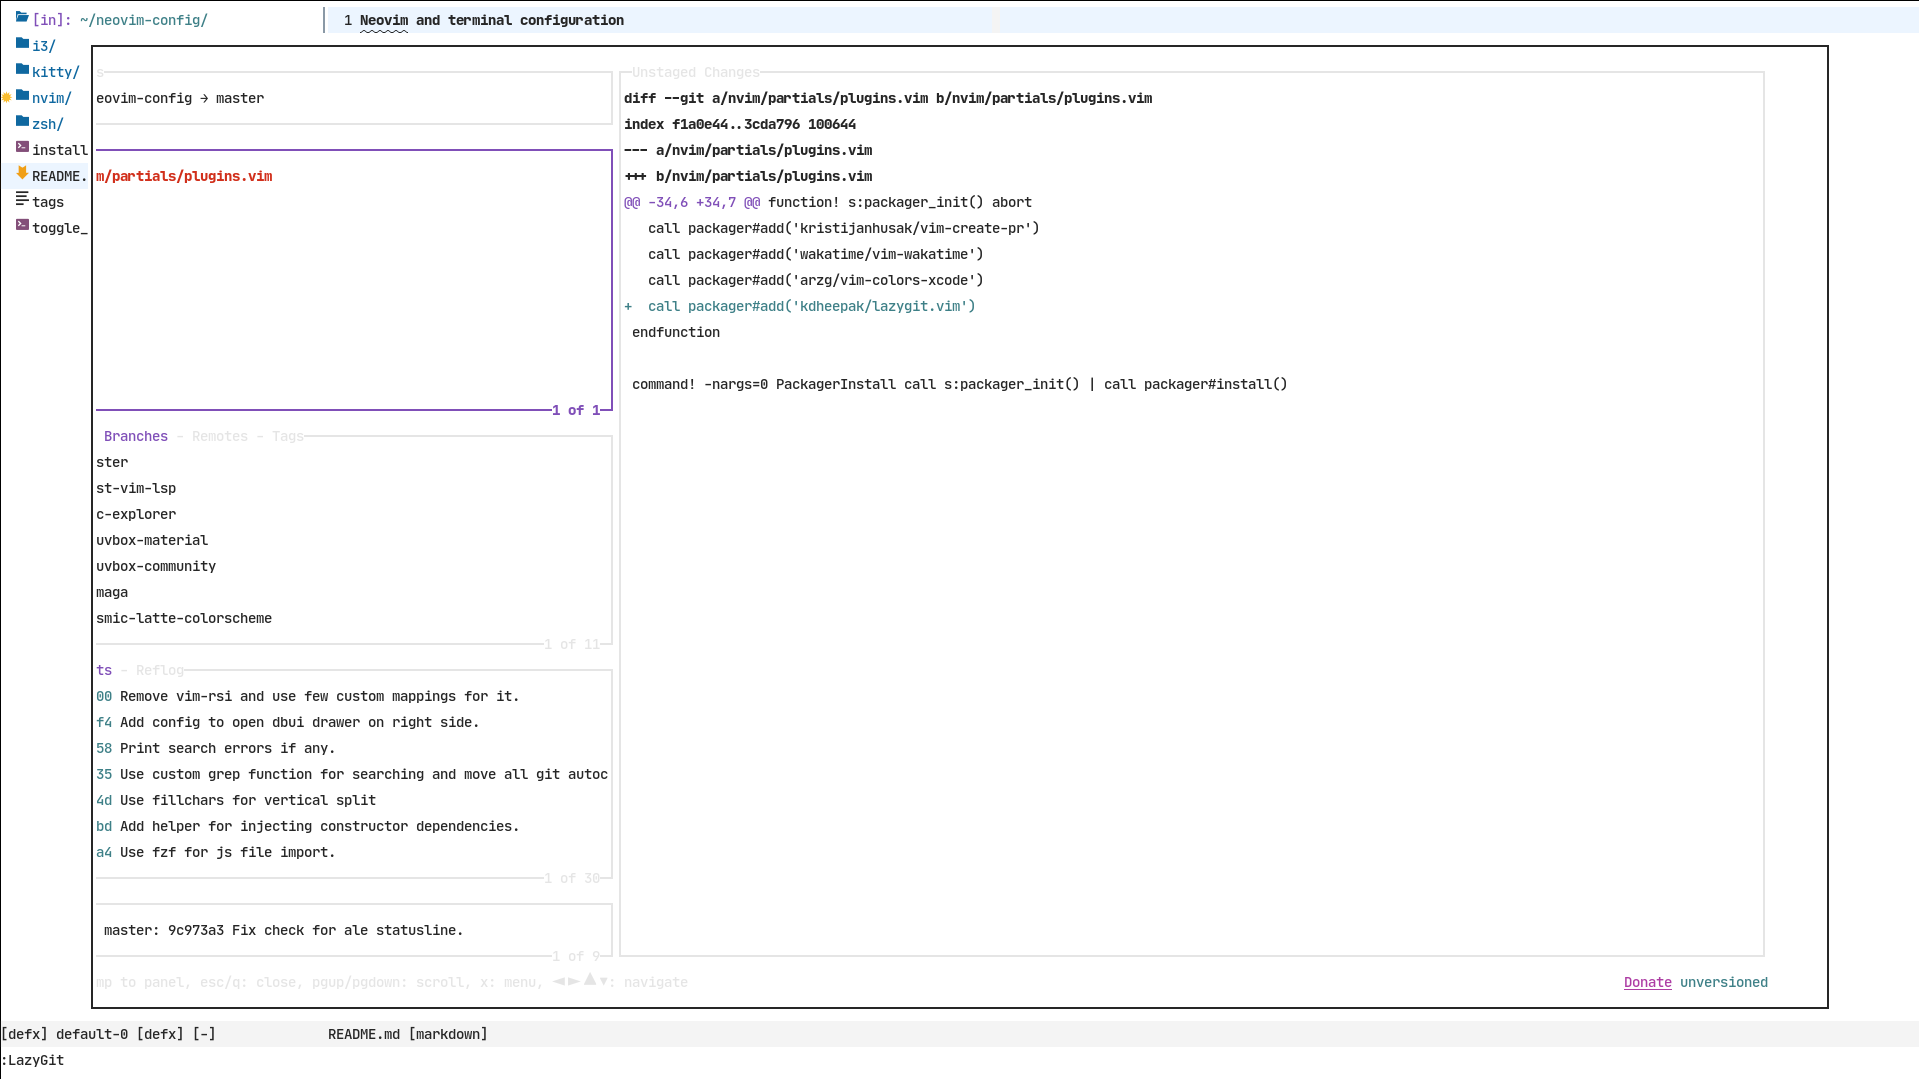Viewport: 1919px width, 1079px height.
Task: Click the ~/neovim-config/ root path
Action: (x=144, y=20)
